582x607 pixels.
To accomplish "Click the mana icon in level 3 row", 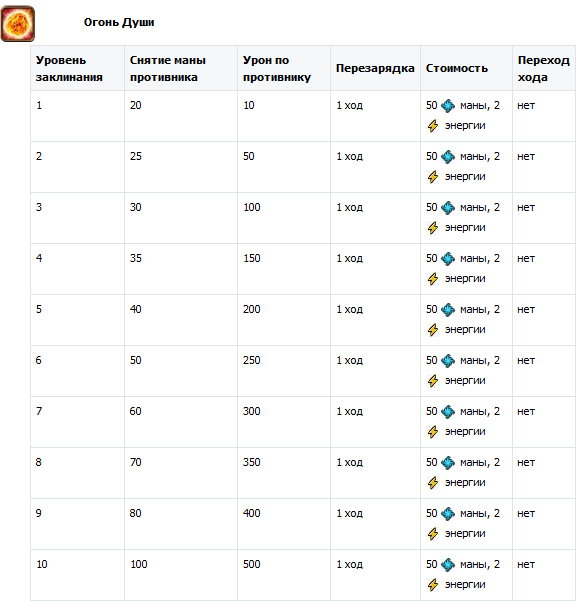I will point(448,208).
